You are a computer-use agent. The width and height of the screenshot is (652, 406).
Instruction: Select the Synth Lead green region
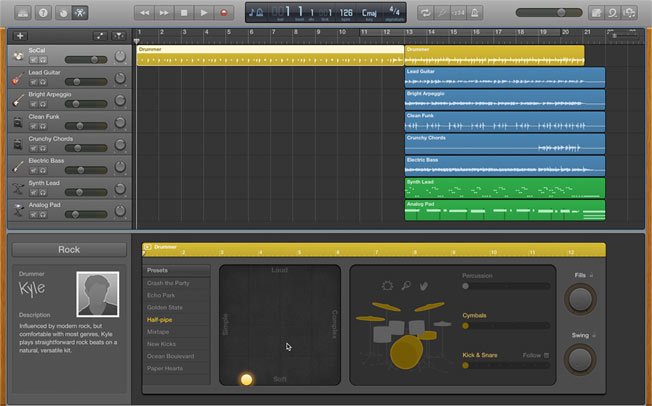coord(505,188)
